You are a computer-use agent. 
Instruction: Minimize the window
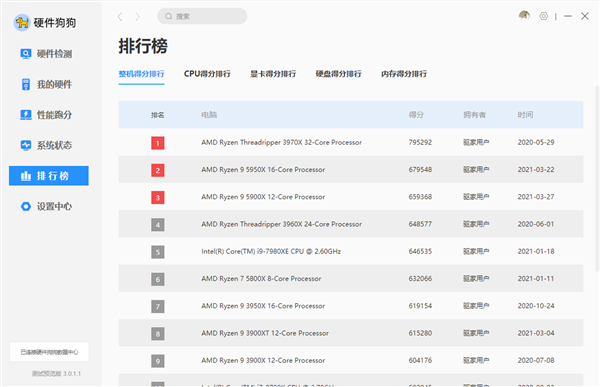click(x=568, y=16)
